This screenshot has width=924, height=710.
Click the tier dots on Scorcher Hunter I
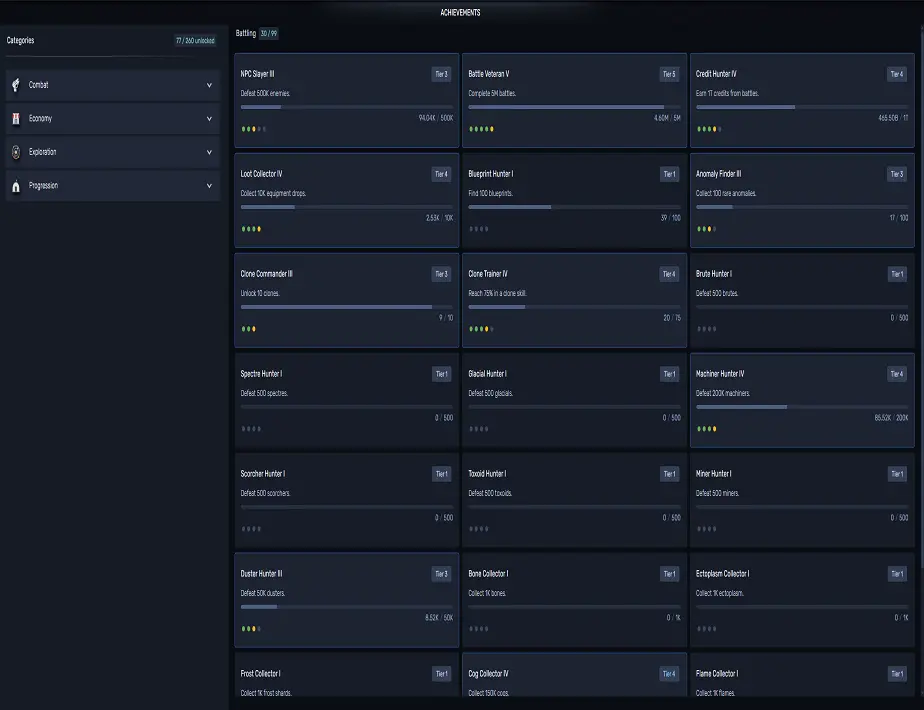coord(251,529)
